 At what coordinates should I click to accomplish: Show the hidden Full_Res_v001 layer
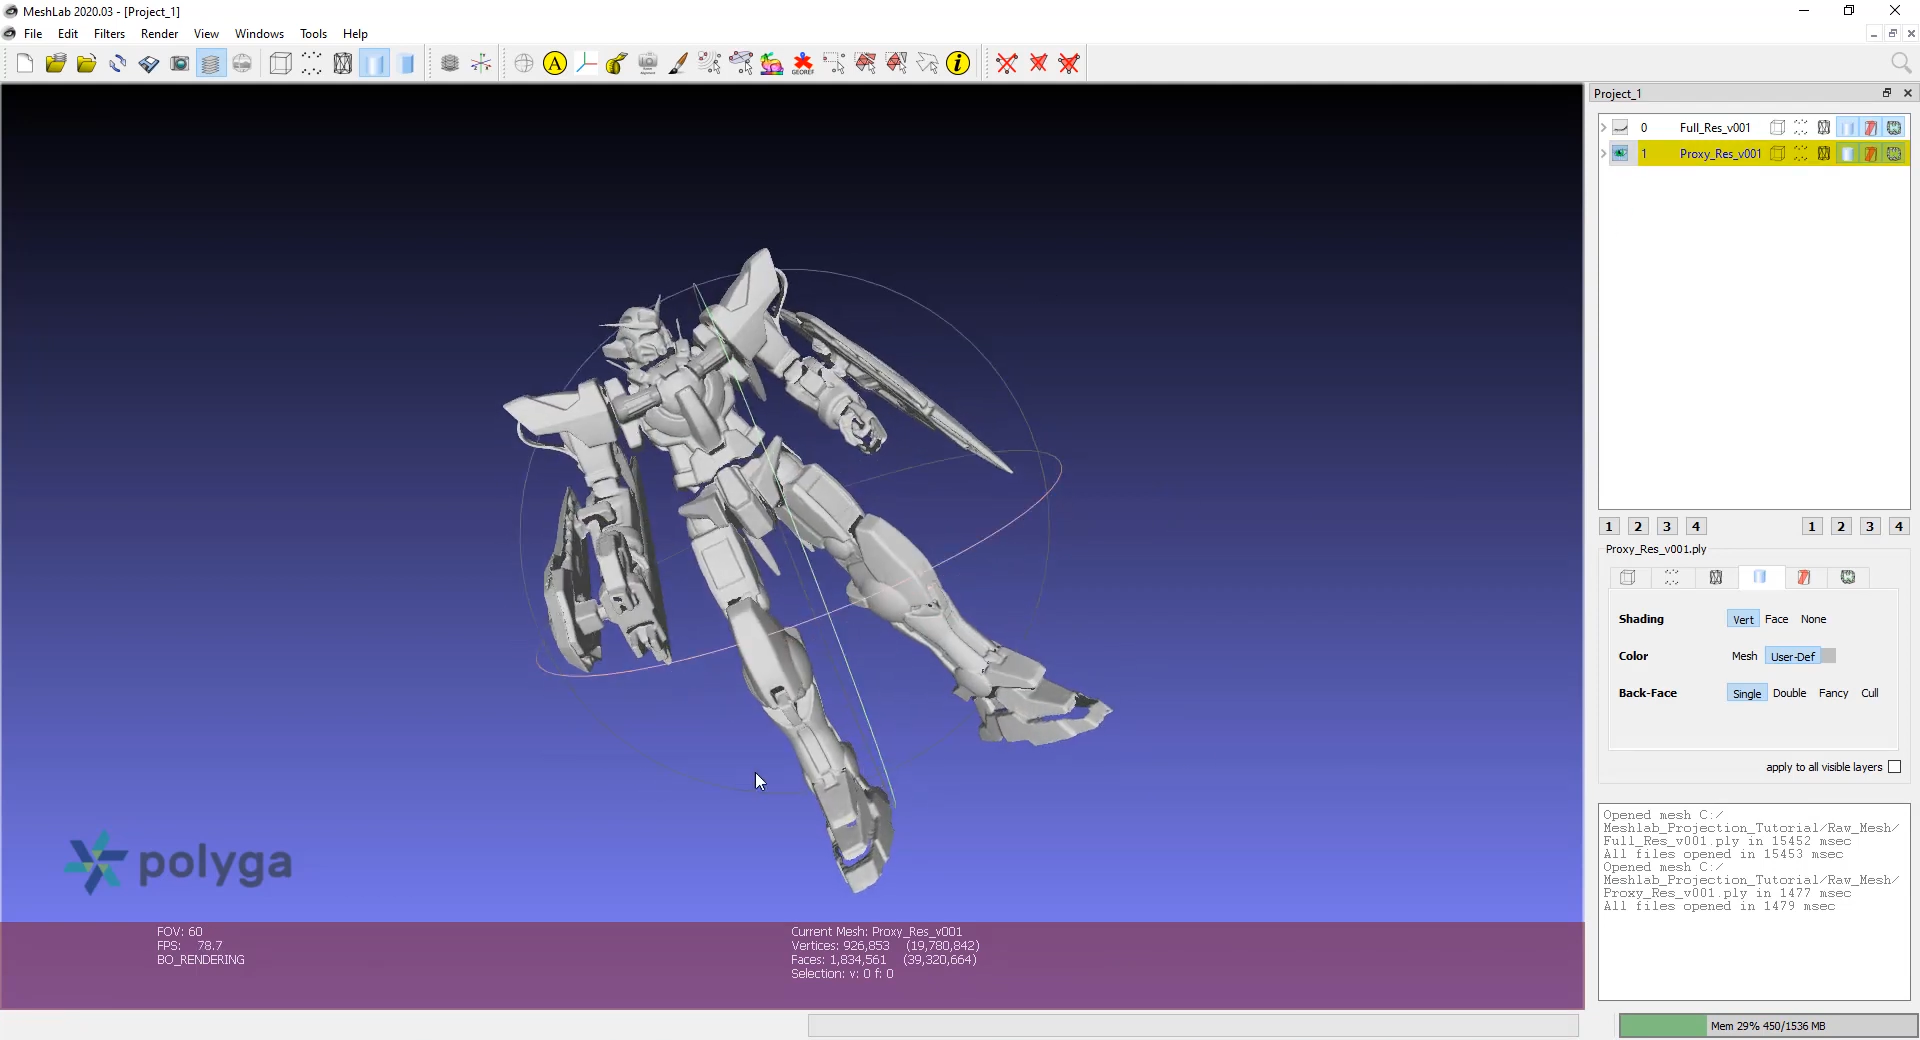[x=1620, y=128]
